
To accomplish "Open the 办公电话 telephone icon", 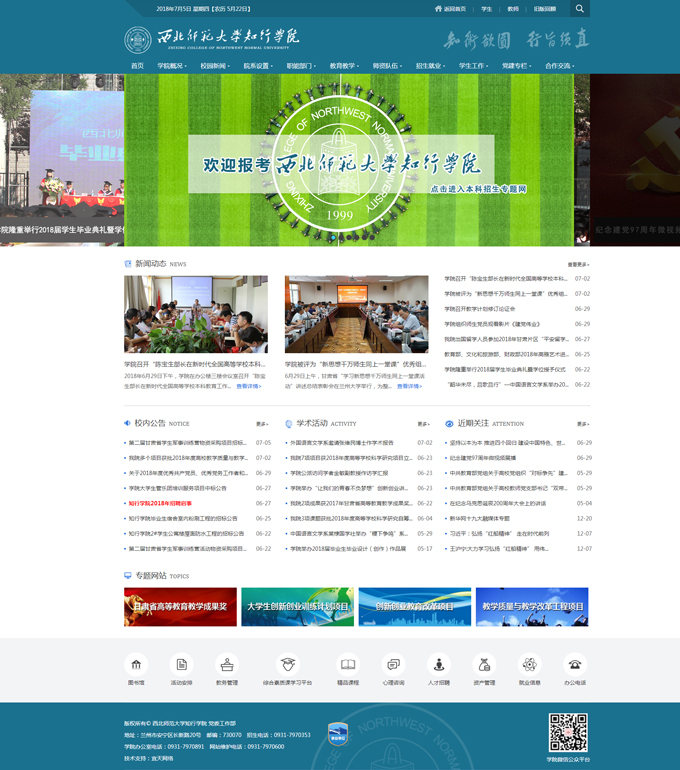I will tap(575, 664).
